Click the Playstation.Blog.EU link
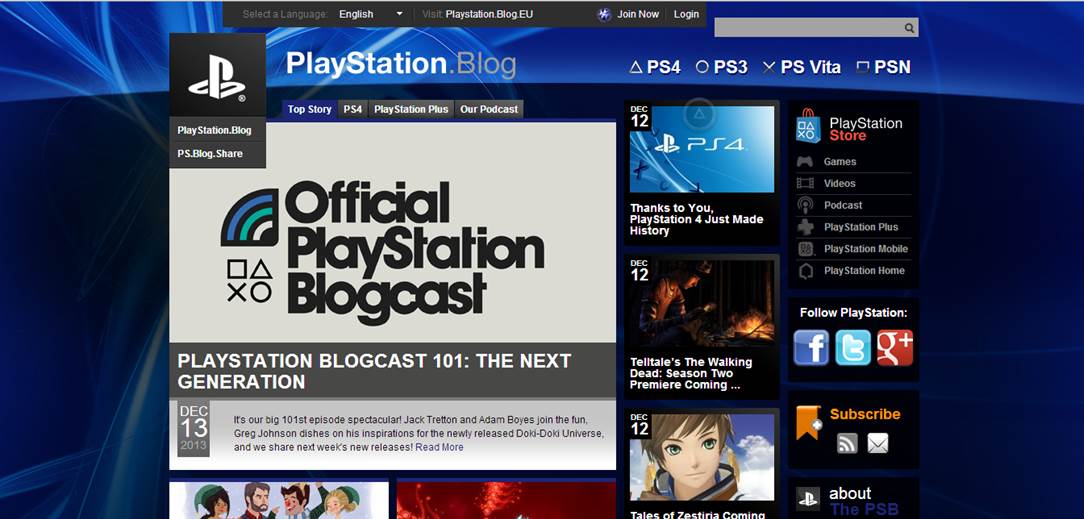Viewport: 1084px width, 519px height. 489,14
